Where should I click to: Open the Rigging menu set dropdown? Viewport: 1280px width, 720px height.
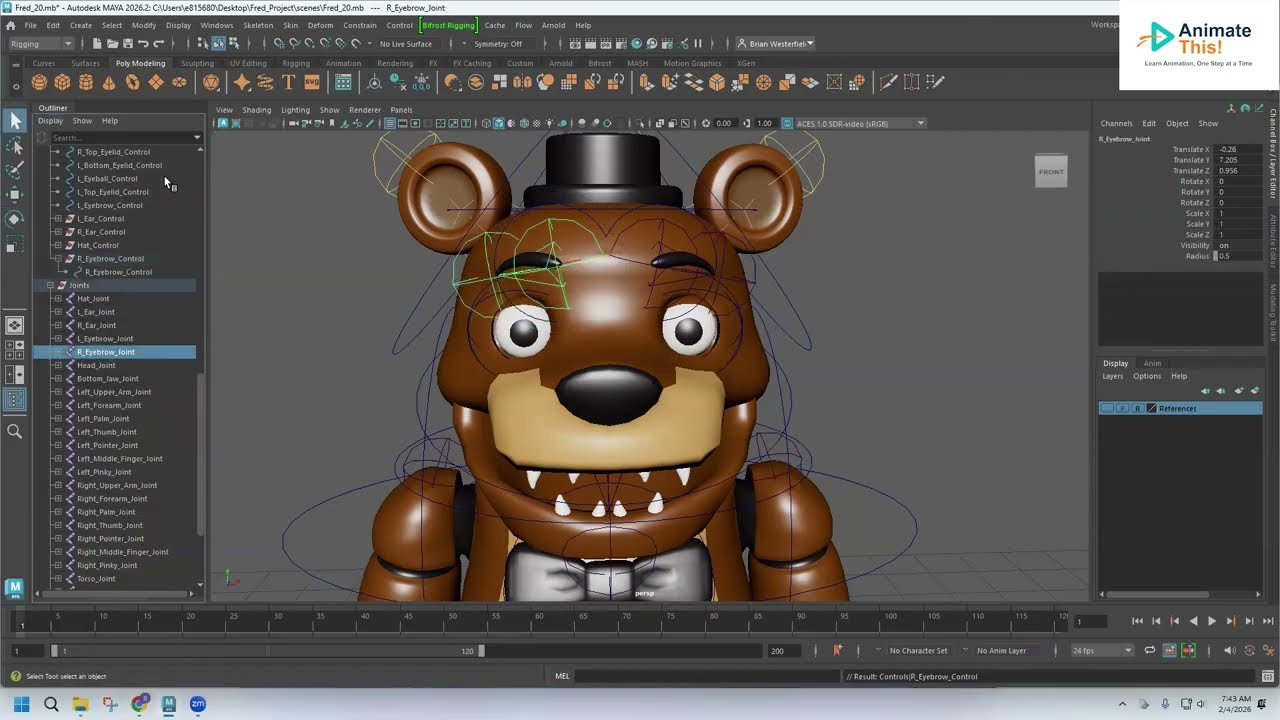[x=41, y=44]
